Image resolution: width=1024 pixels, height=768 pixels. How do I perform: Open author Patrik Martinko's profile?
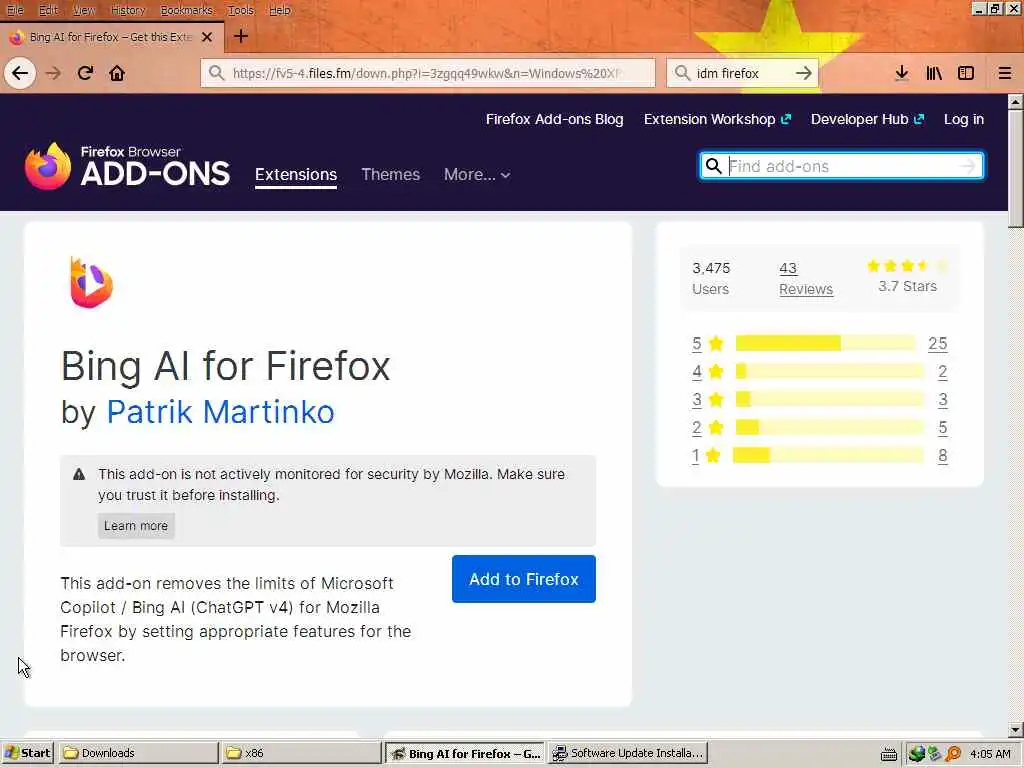220,412
